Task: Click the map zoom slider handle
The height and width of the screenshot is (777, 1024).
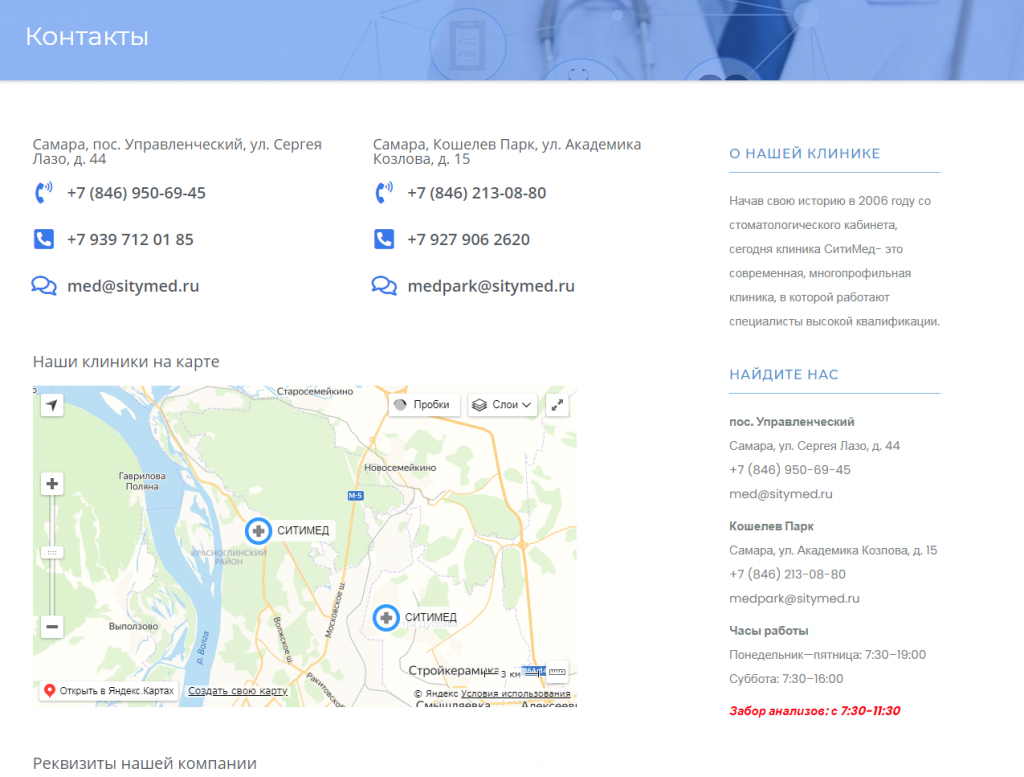Action: click(x=52, y=552)
